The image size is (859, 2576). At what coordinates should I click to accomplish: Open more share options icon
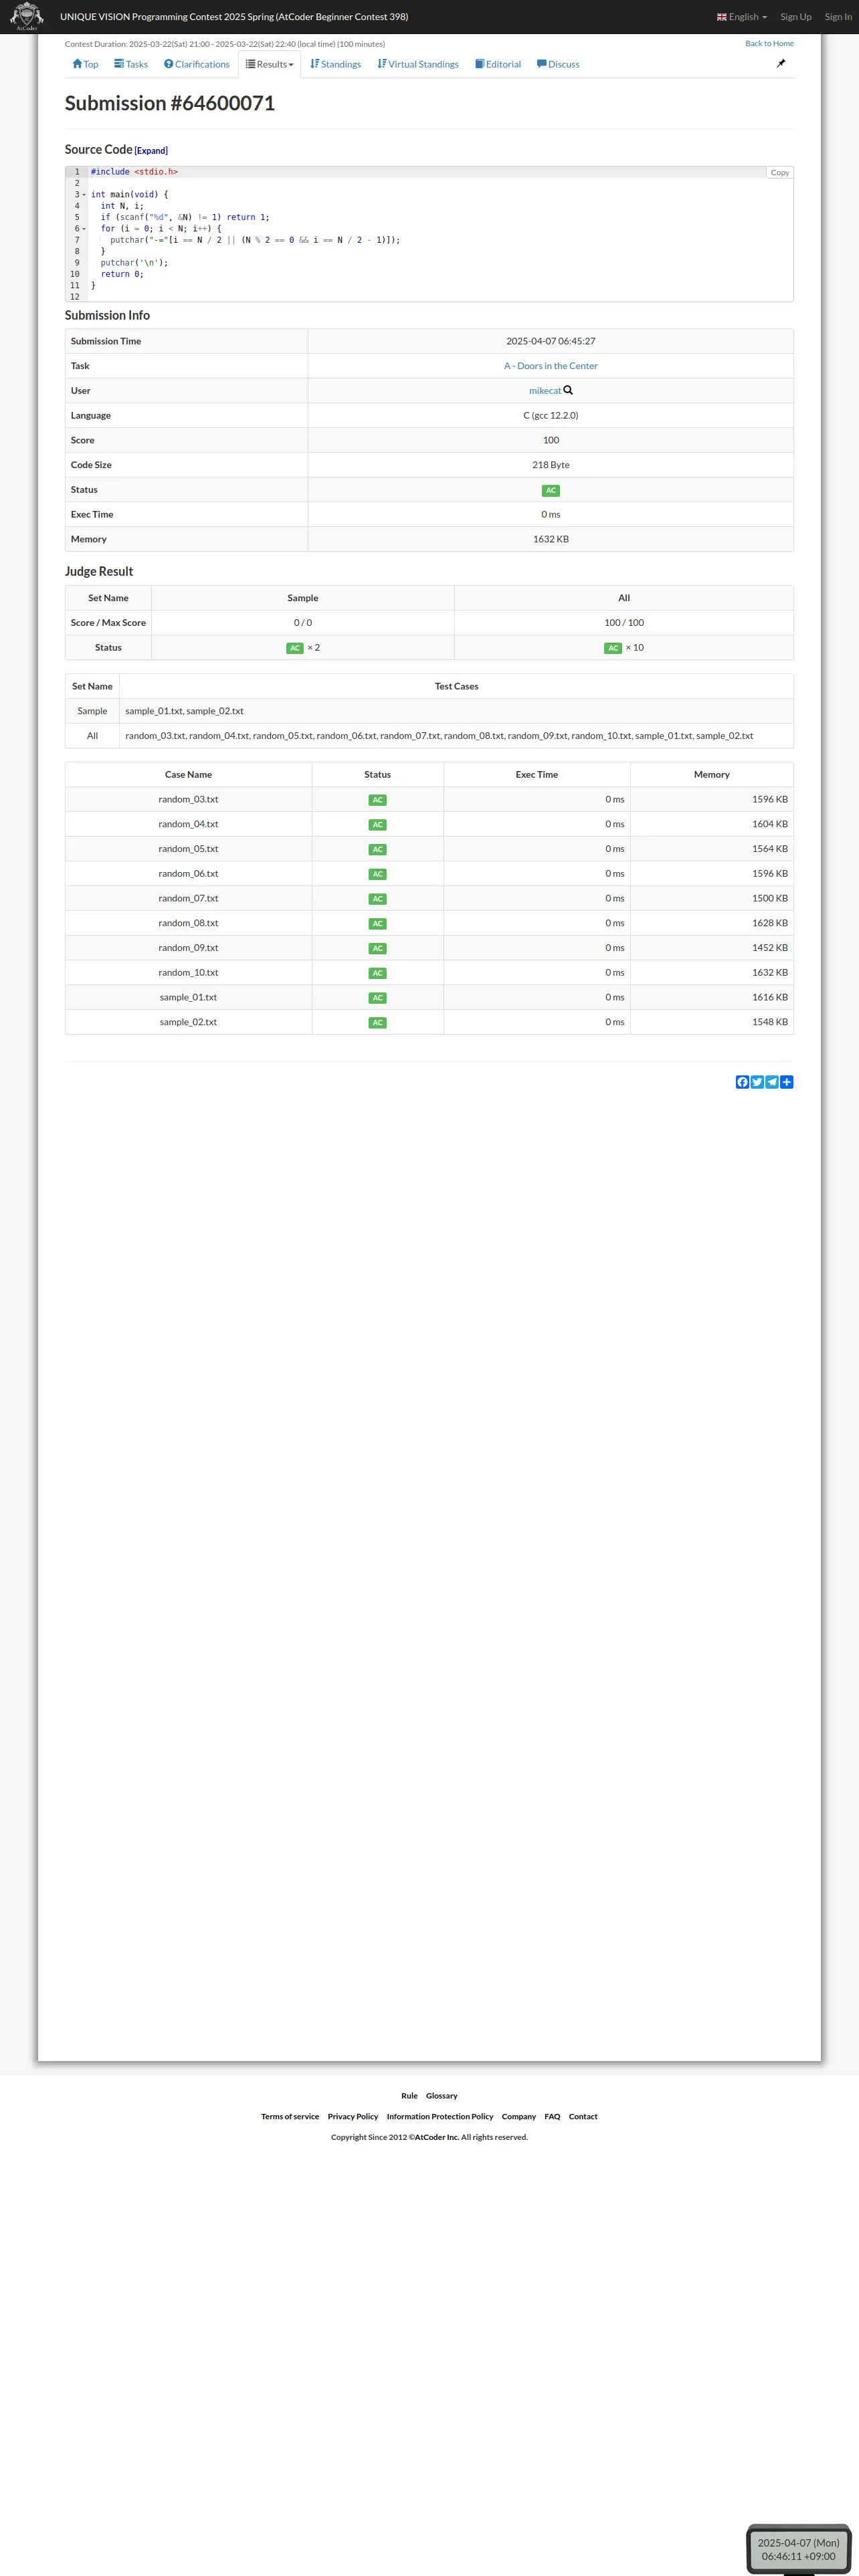tap(787, 1082)
